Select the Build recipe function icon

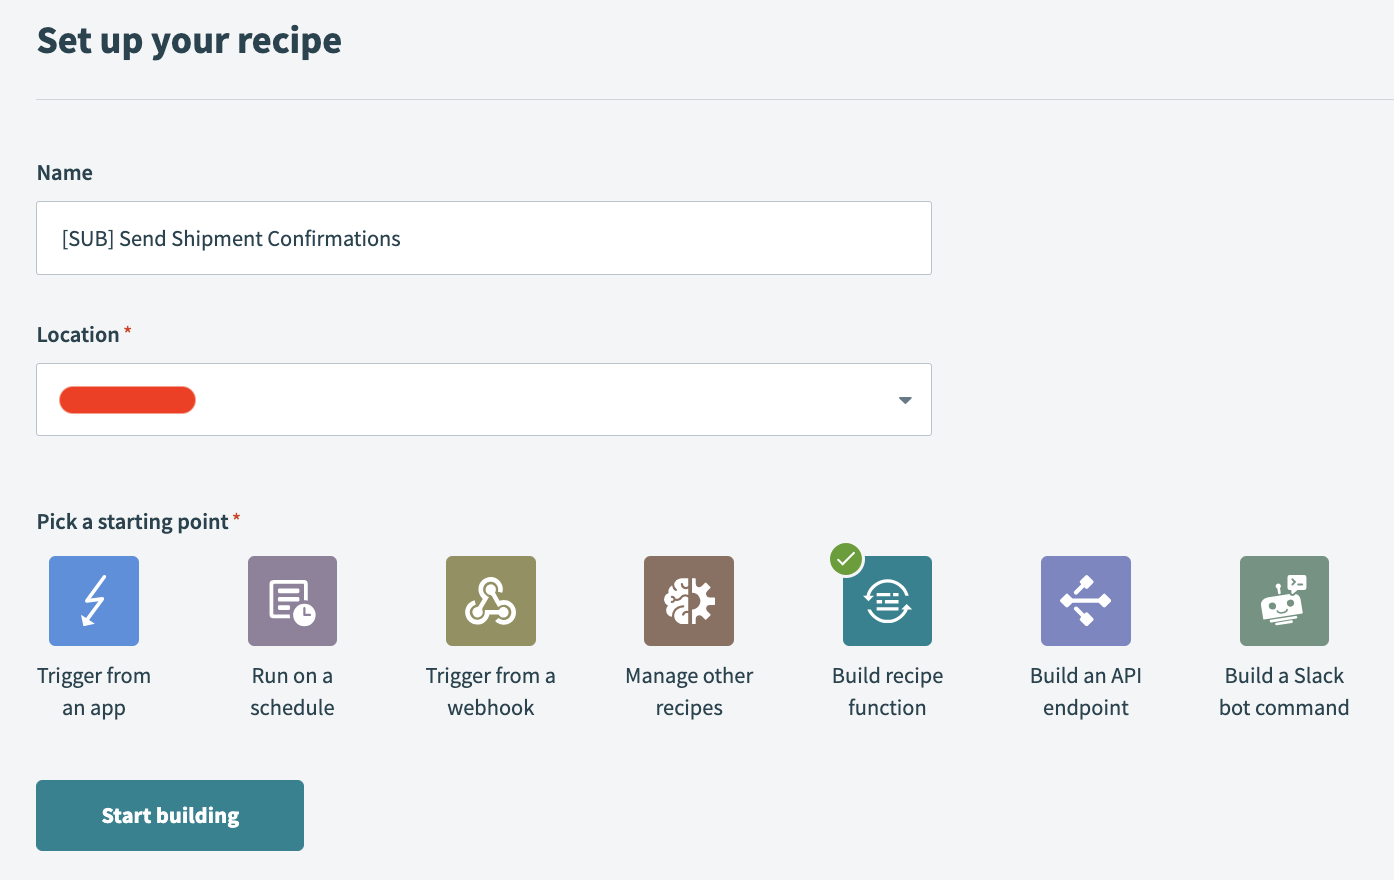887,600
